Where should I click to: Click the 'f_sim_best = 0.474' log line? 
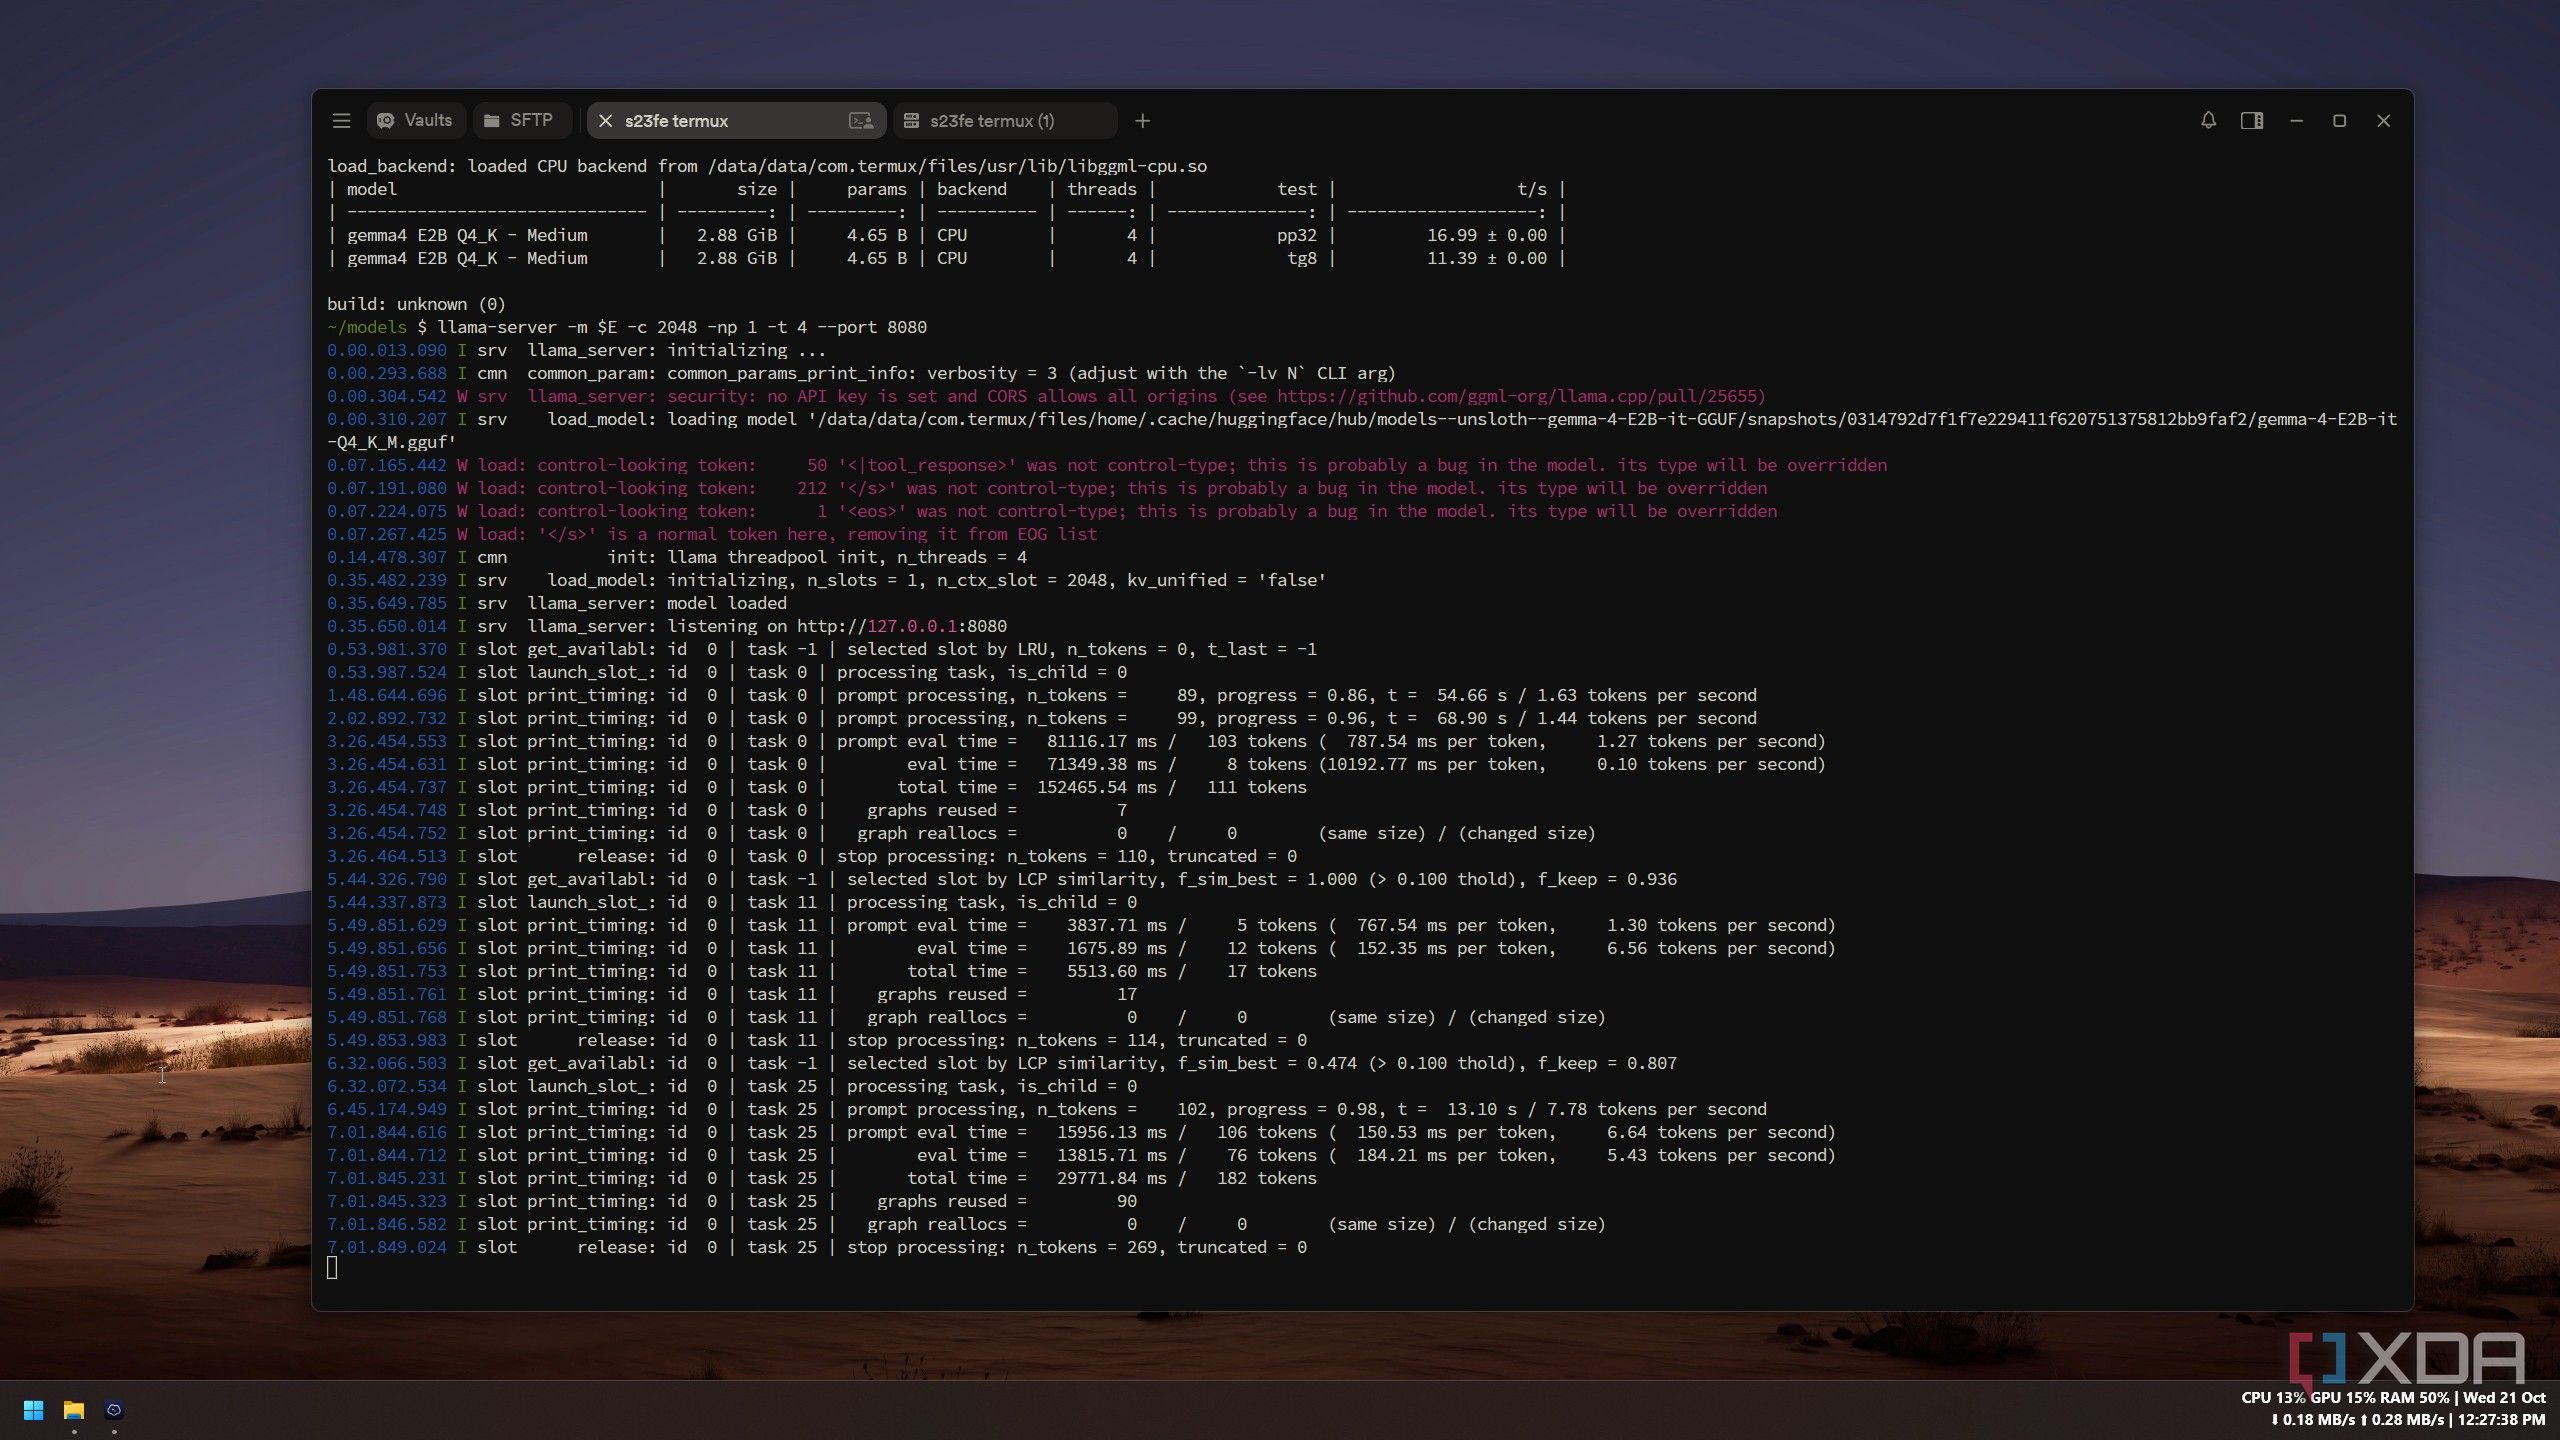[x=1002, y=1063]
